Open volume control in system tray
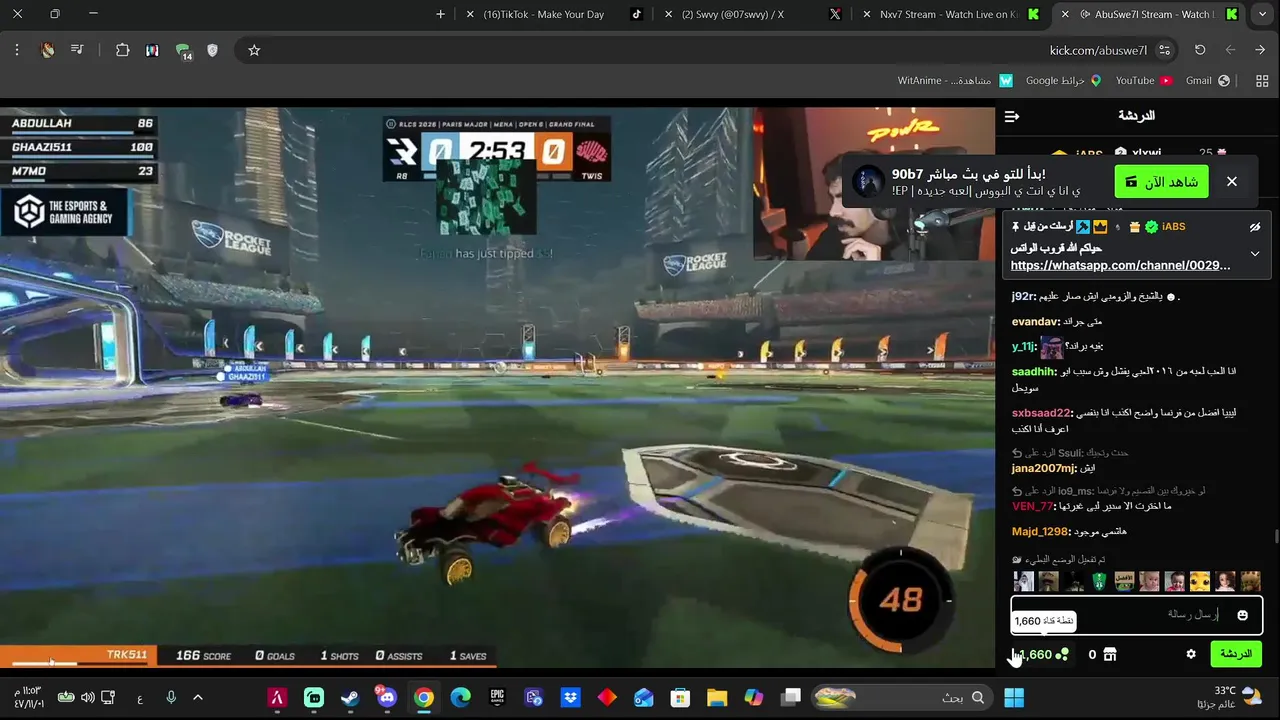The width and height of the screenshot is (1280, 720). pos(87,697)
